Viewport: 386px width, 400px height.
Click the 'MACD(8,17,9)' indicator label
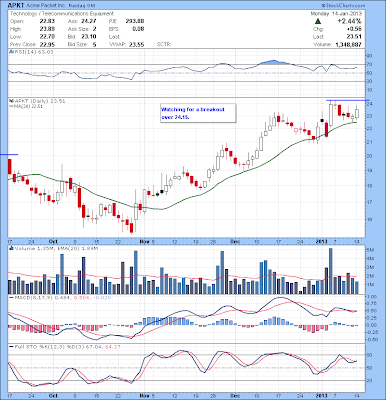tap(33, 298)
